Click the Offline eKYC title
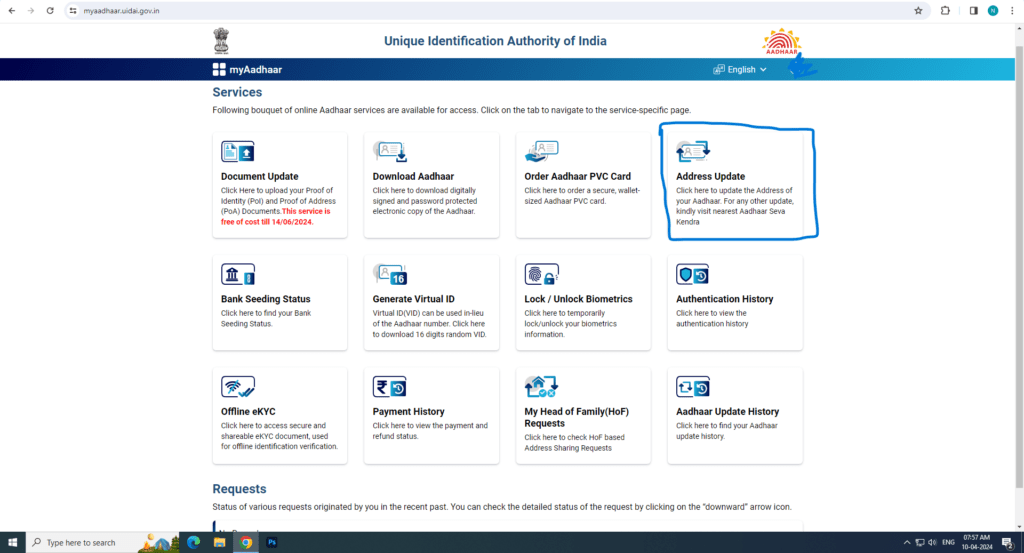1024x553 pixels. tap(248, 411)
